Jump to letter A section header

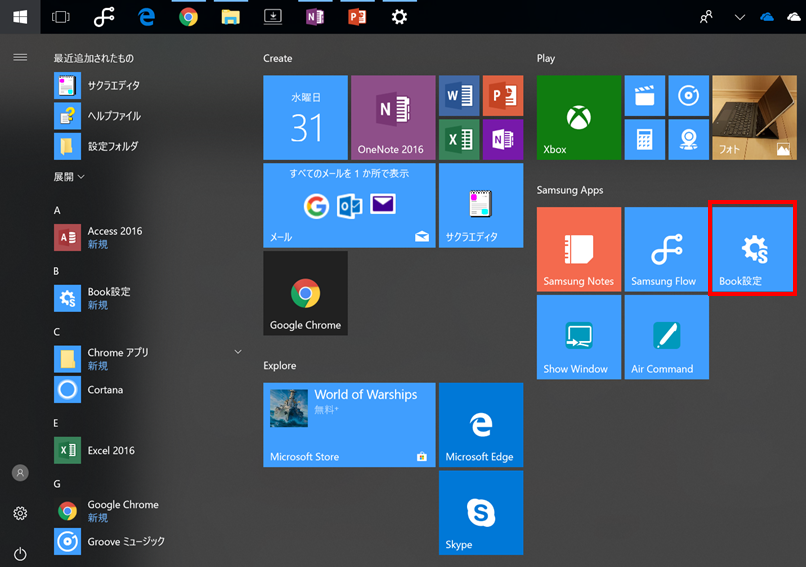pyautogui.click(x=57, y=210)
